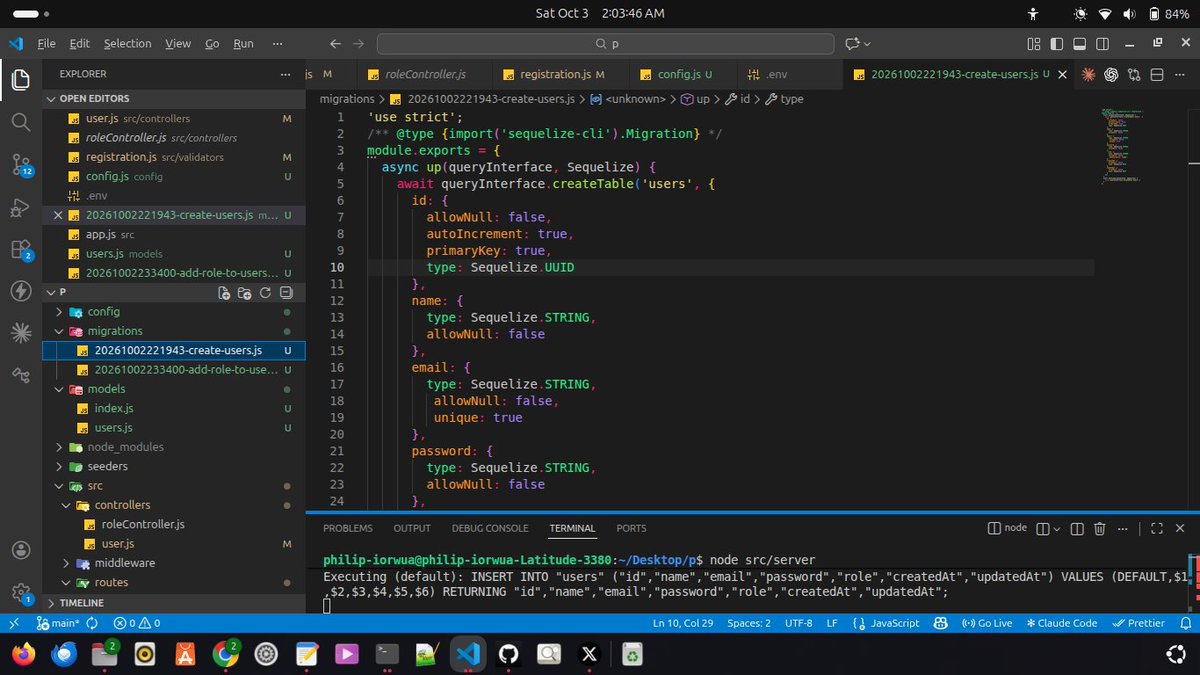The height and width of the screenshot is (675, 1200).
Task: Open the Extensions view in activity bar
Action: tap(20, 249)
